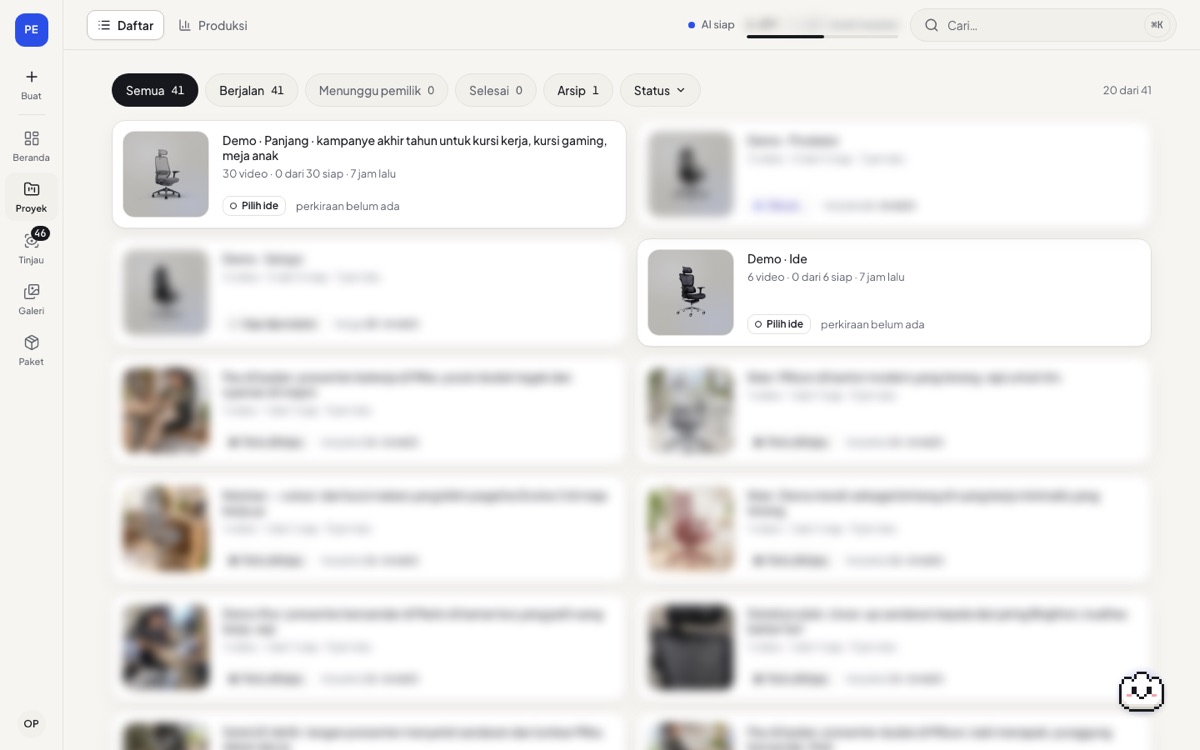Filter by Menunggu pemilik
The image size is (1200, 750).
(x=376, y=90)
